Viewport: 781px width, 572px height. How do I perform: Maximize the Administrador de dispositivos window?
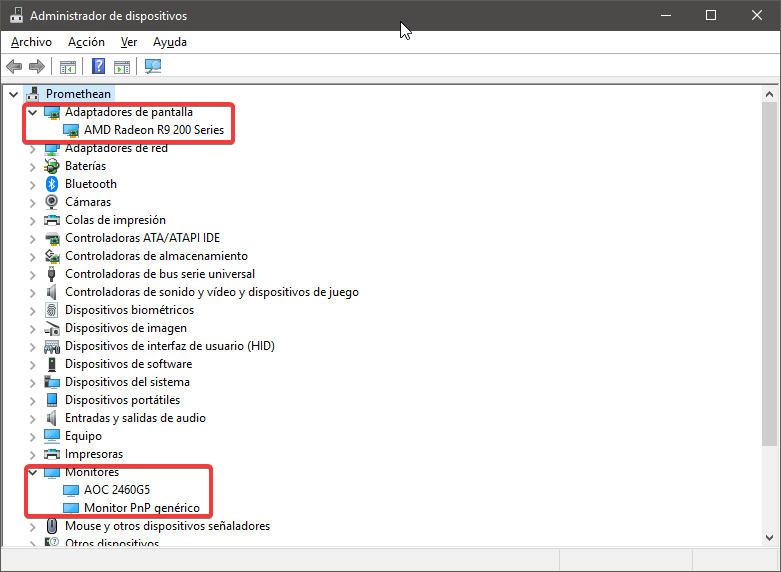coord(711,15)
